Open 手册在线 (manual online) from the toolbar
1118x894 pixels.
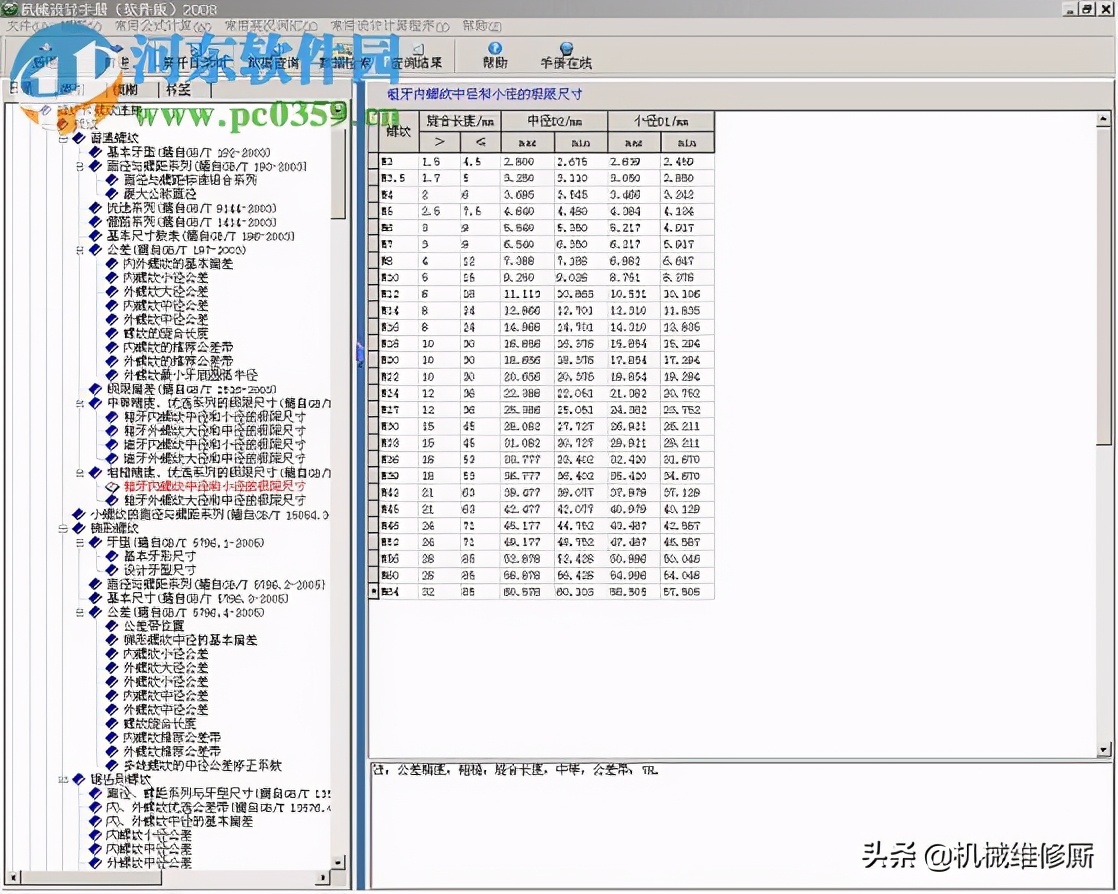pos(566,54)
